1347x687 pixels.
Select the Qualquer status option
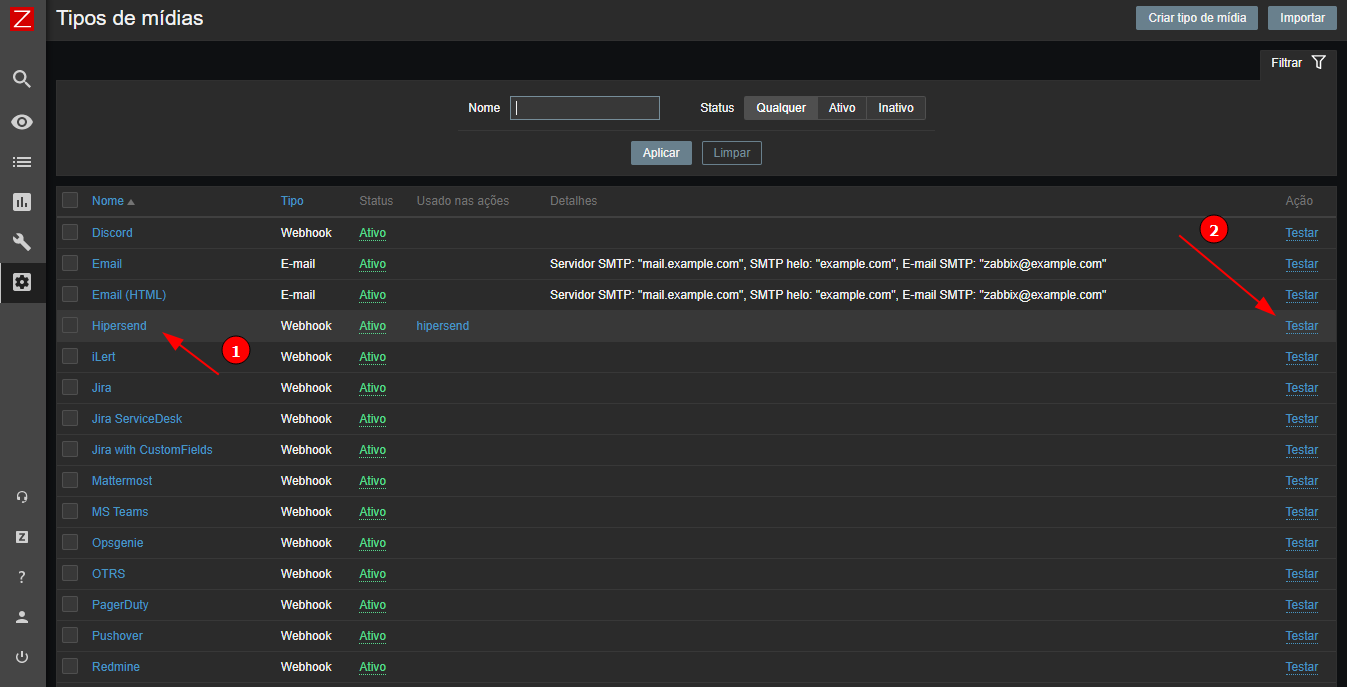[781, 108]
